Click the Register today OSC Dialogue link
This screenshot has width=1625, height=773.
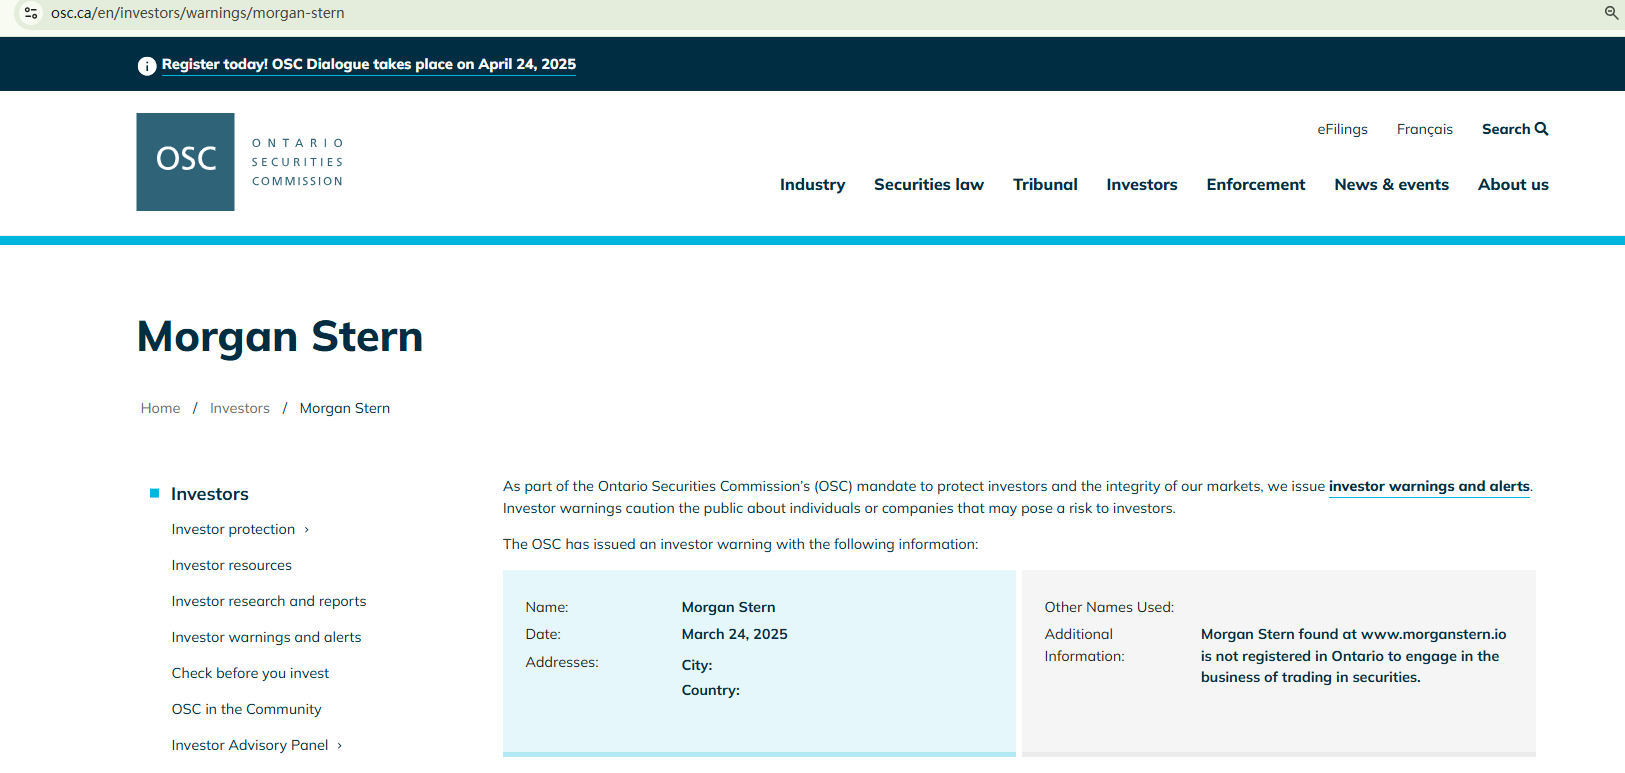[x=369, y=65]
